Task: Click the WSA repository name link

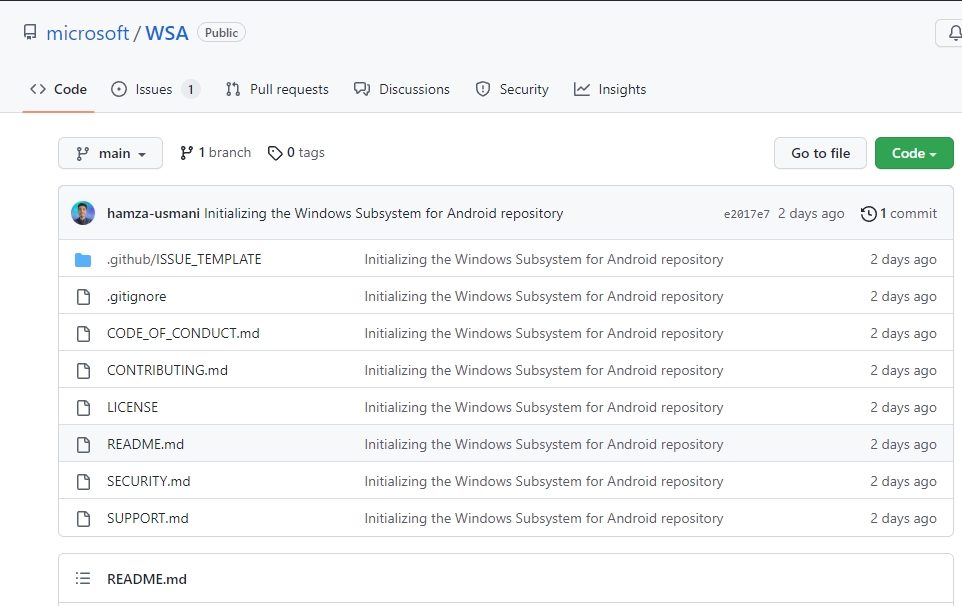Action: pos(166,33)
